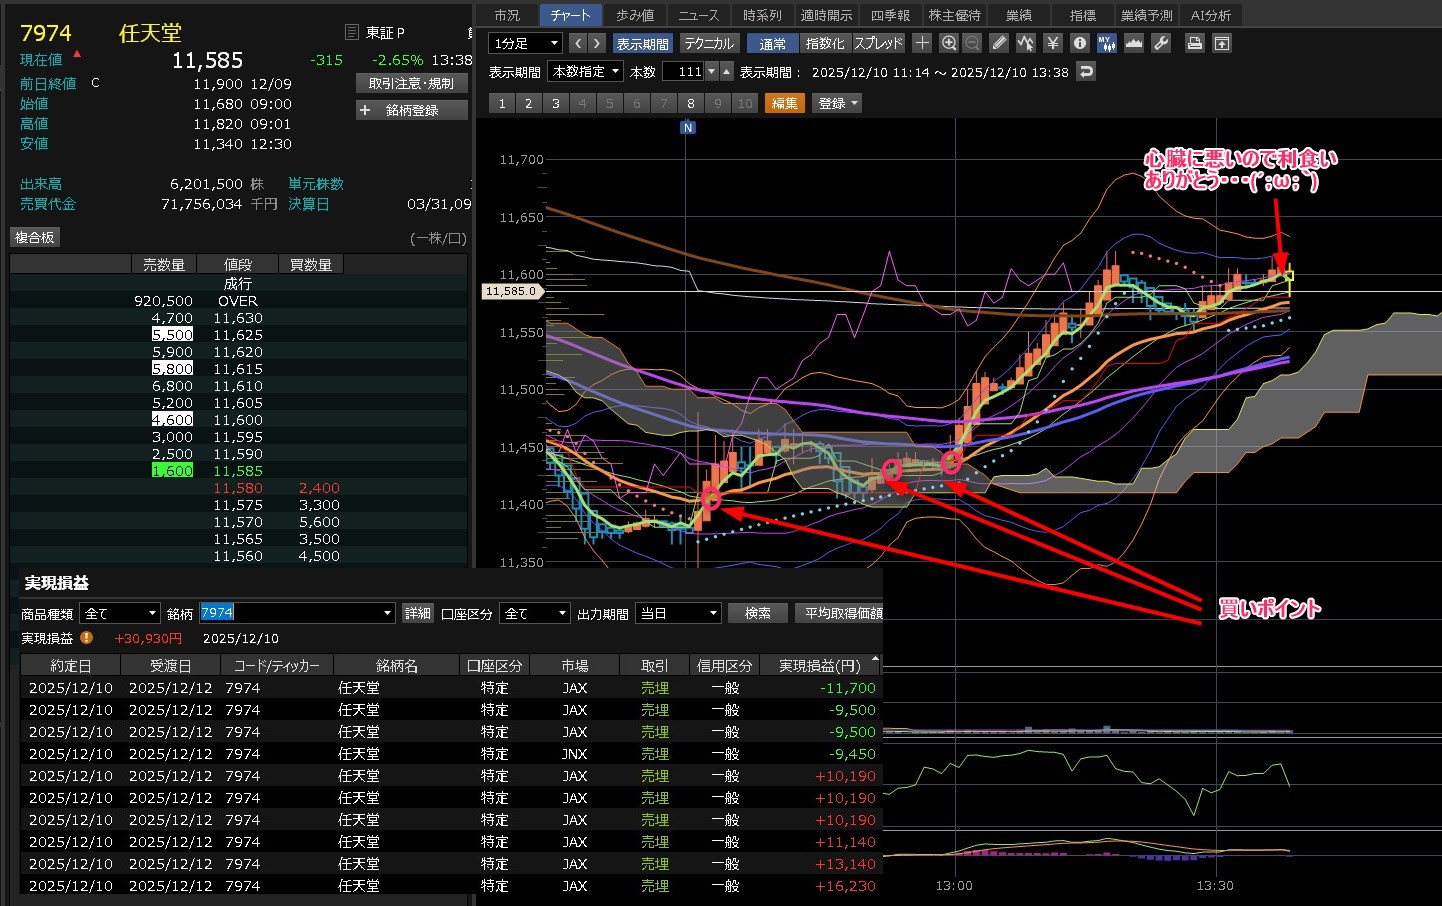This screenshot has width=1442, height=906.
Task: Click the reset display period arrow icon
Action: 1086,71
